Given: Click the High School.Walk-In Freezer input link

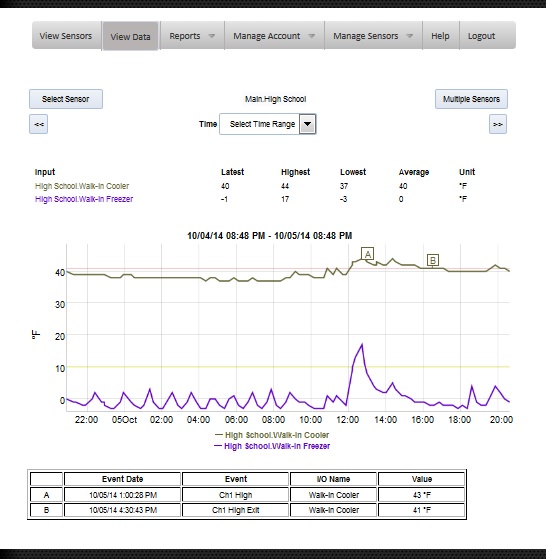Looking at the screenshot, I should (84, 199).
